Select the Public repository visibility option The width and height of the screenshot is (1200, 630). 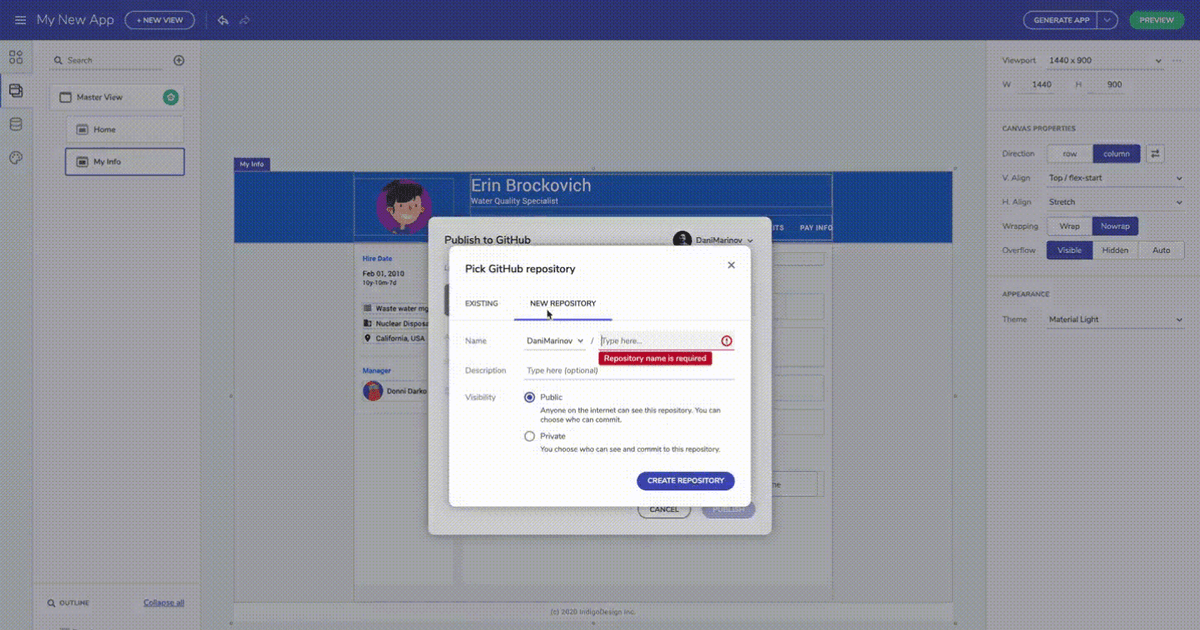tap(530, 397)
